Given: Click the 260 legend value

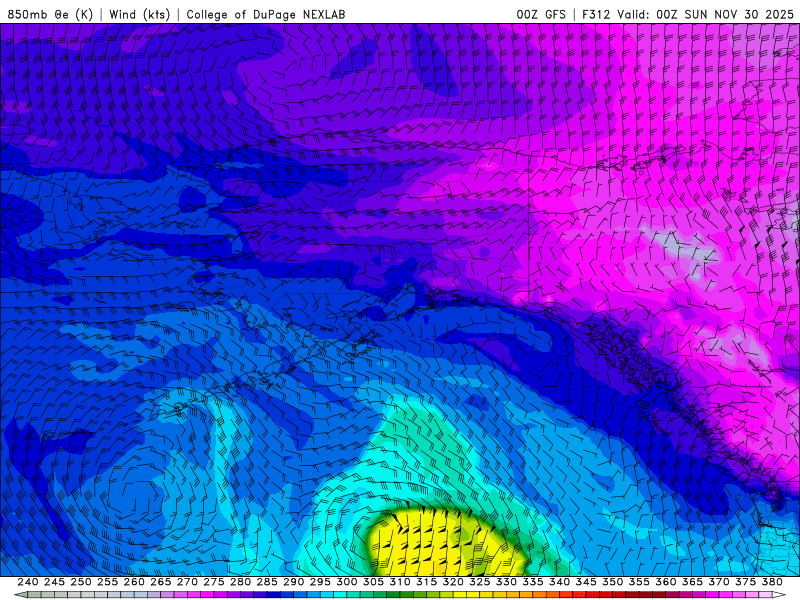Looking at the screenshot, I should point(134,582).
